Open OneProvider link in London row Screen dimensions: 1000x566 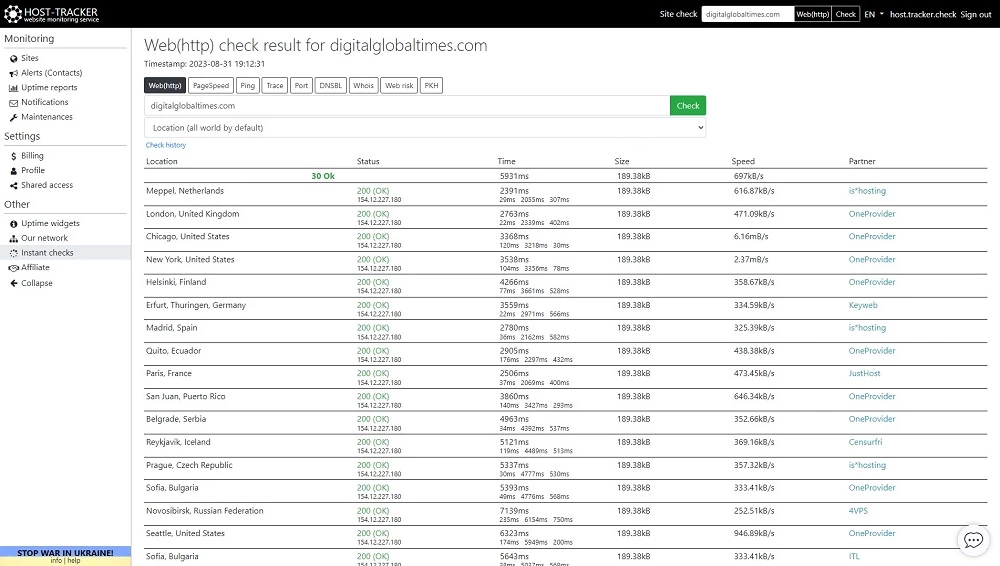[x=872, y=214]
